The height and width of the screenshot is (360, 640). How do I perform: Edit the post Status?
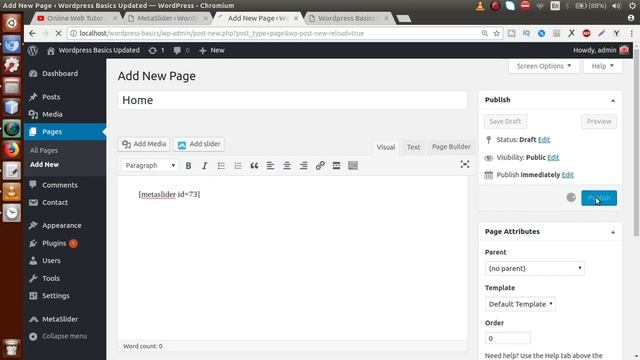(544, 140)
